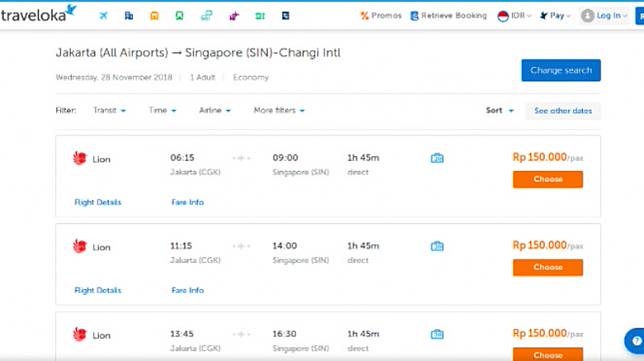
Task: Open the green bus icon in navigation
Action: point(179,16)
